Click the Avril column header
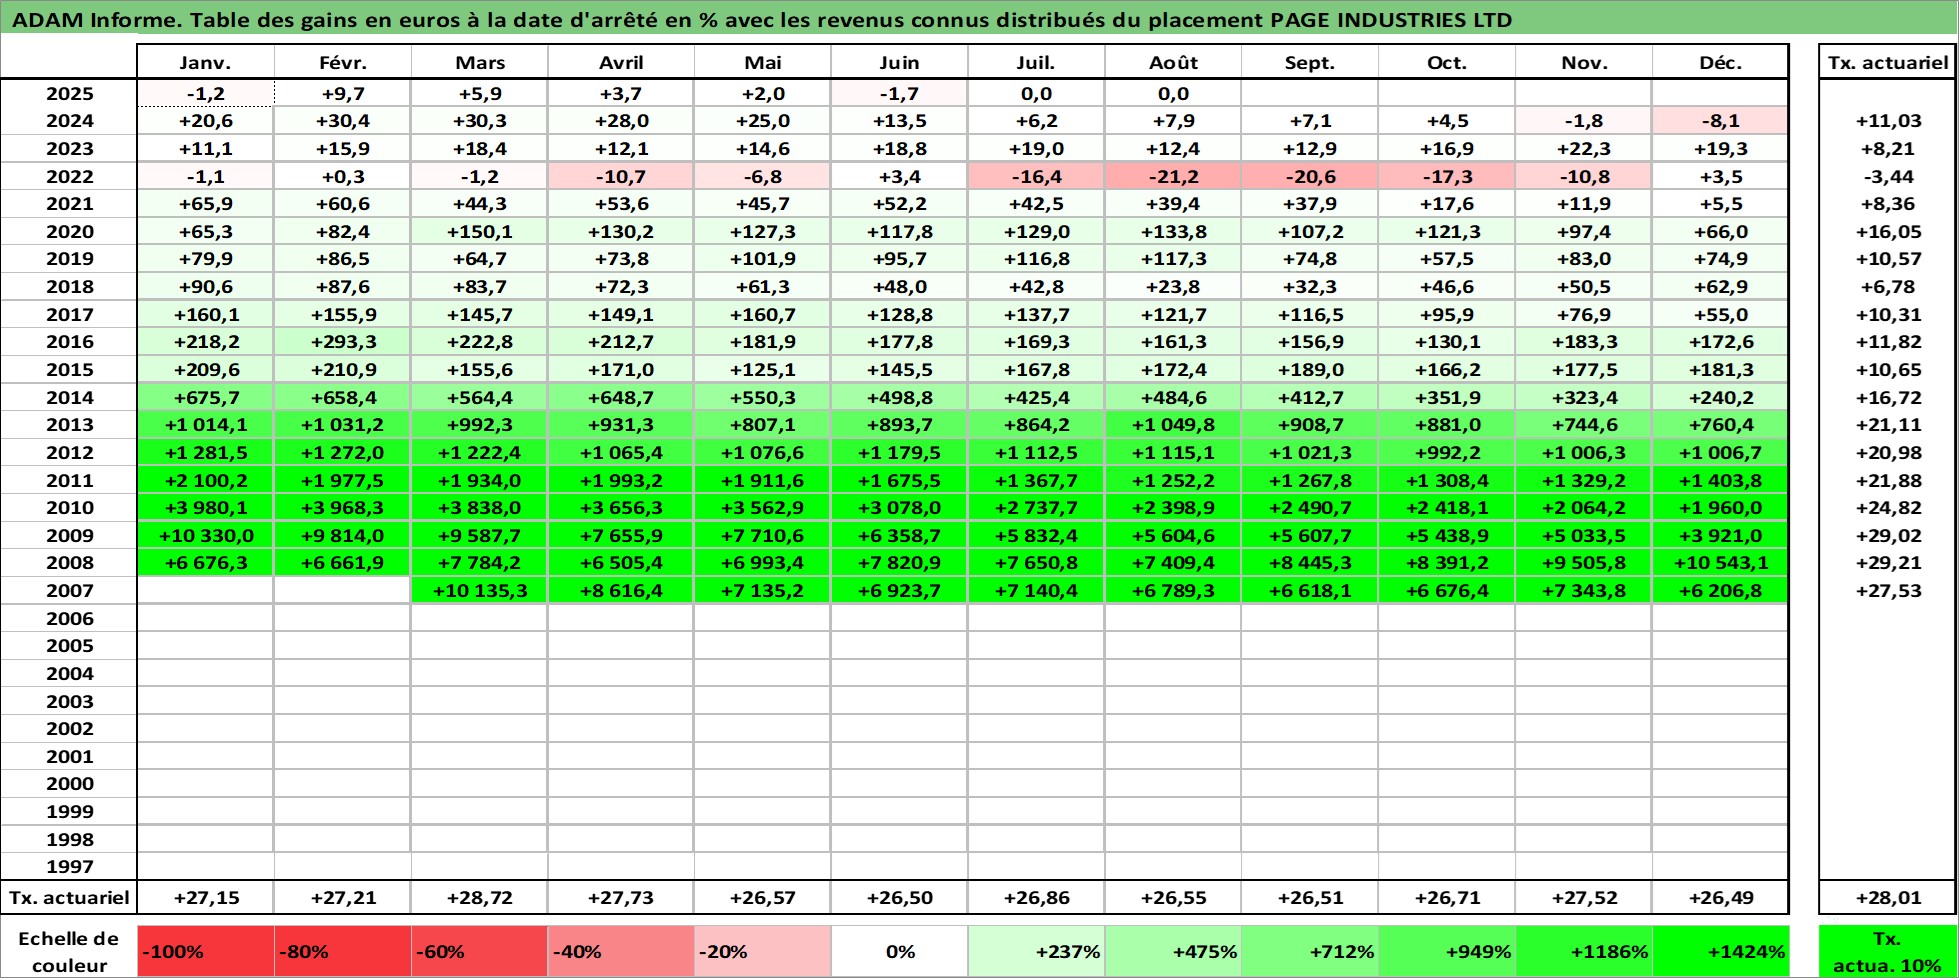1959x978 pixels. tap(621, 62)
